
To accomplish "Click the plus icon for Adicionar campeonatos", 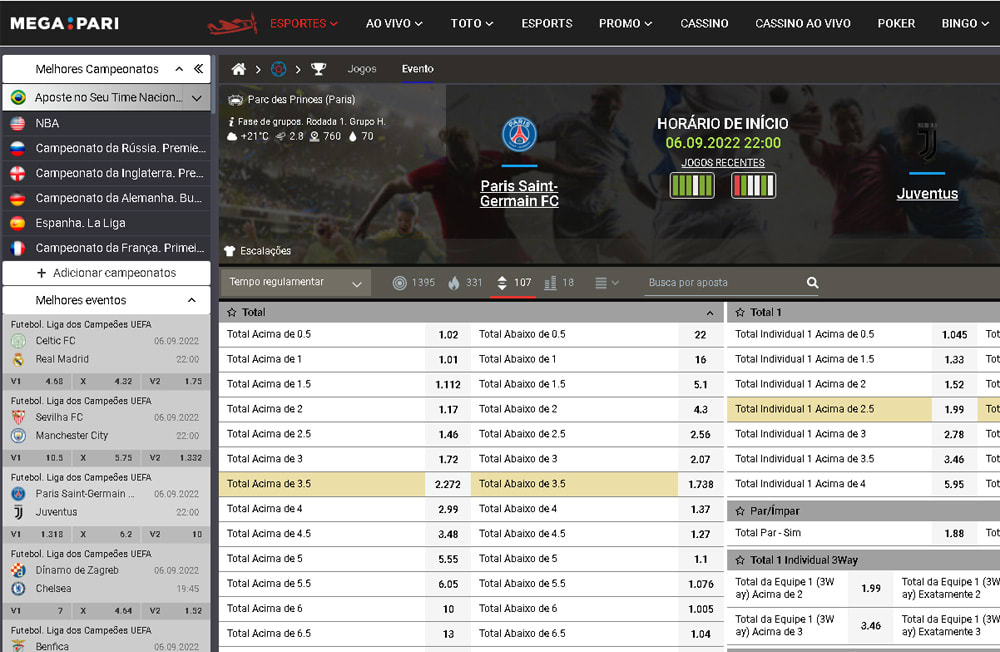I will [41, 273].
